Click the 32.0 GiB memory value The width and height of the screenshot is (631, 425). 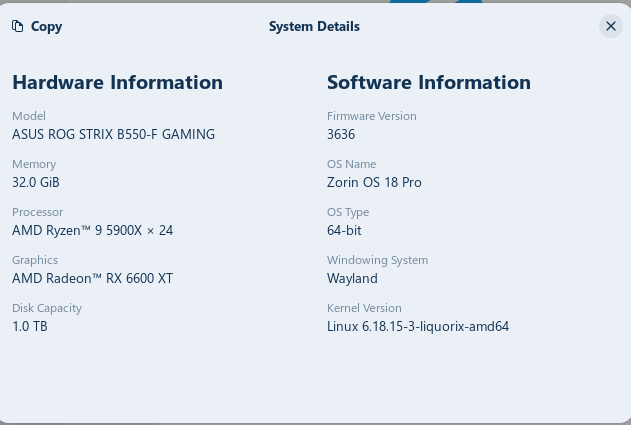(x=37, y=182)
